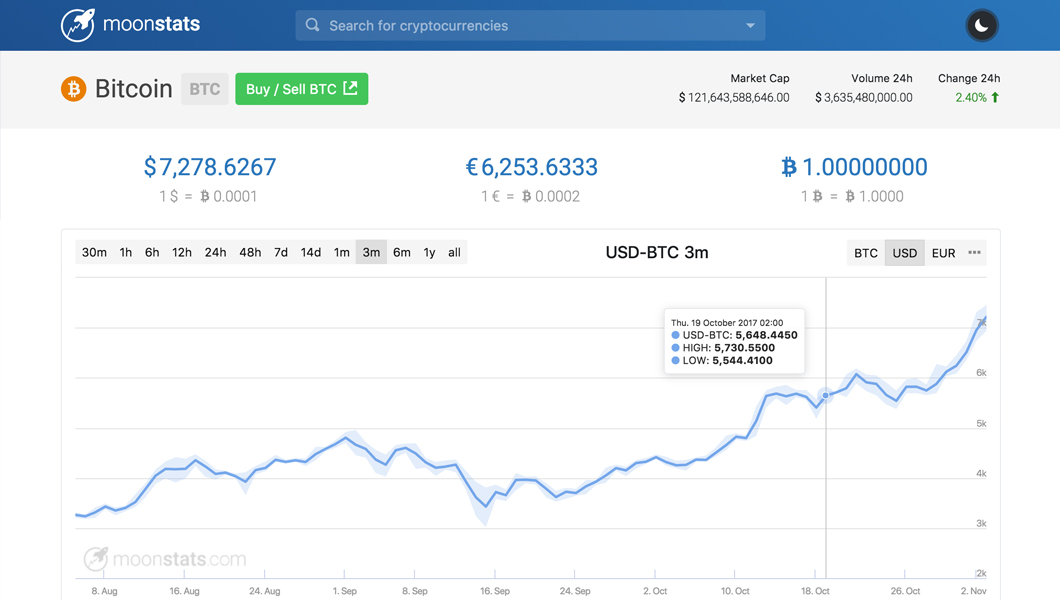The height and width of the screenshot is (600, 1060).
Task: Select the 24h chart timeframe
Action: (x=216, y=252)
